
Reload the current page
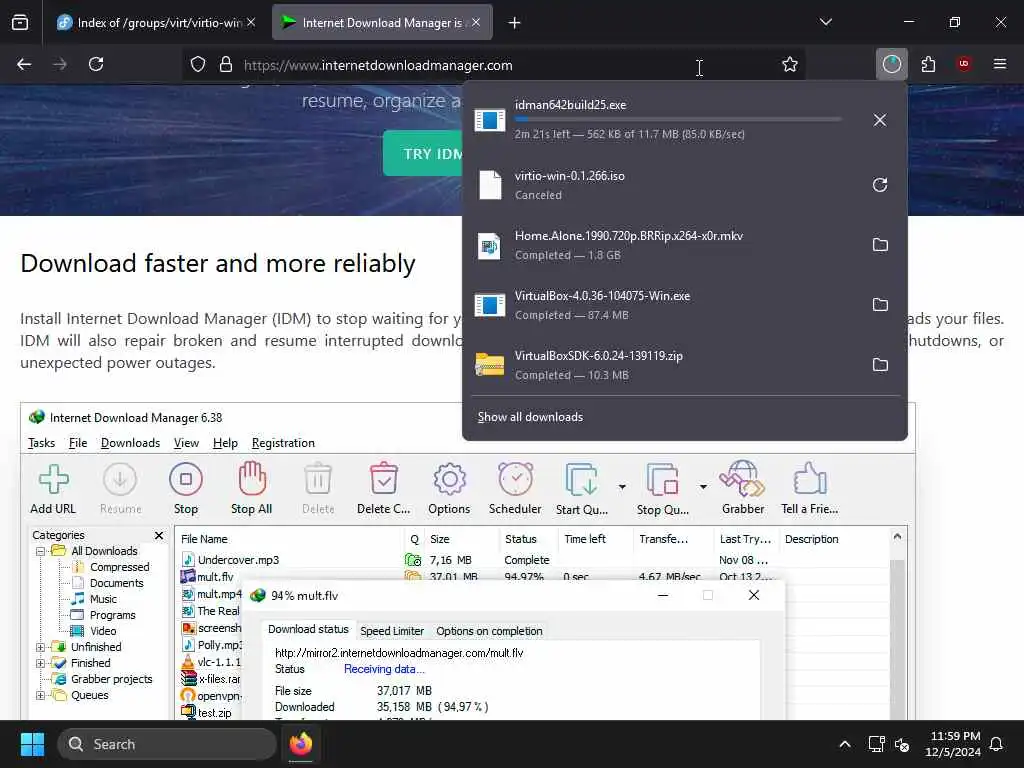point(96,64)
